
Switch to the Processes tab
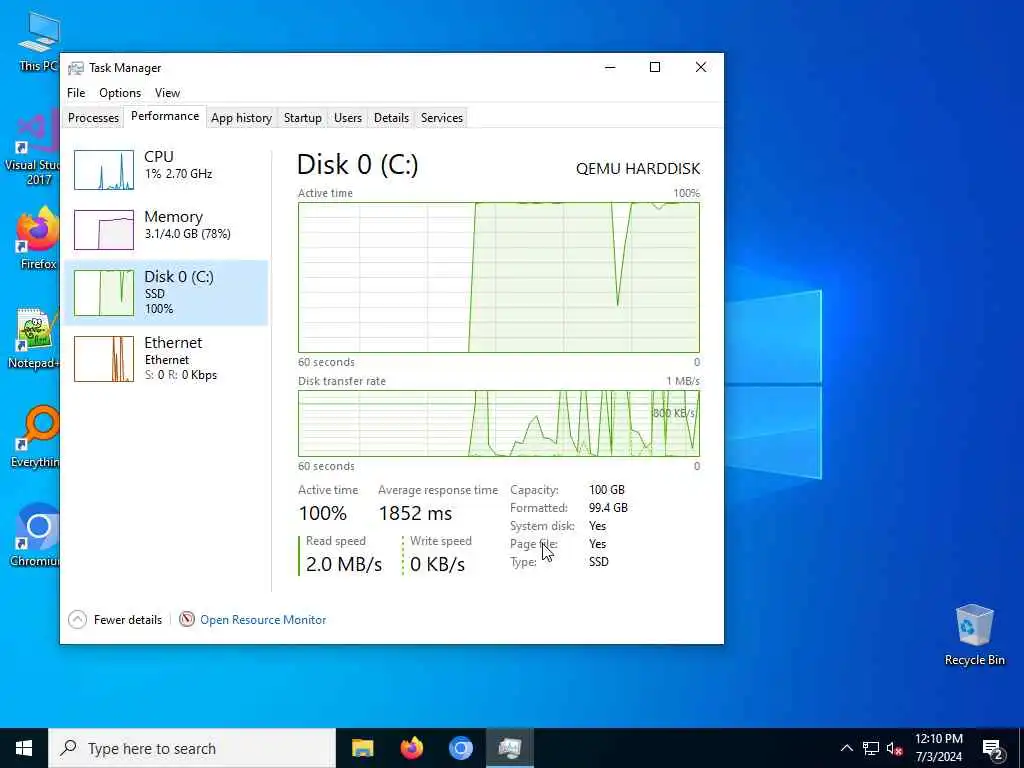click(93, 118)
